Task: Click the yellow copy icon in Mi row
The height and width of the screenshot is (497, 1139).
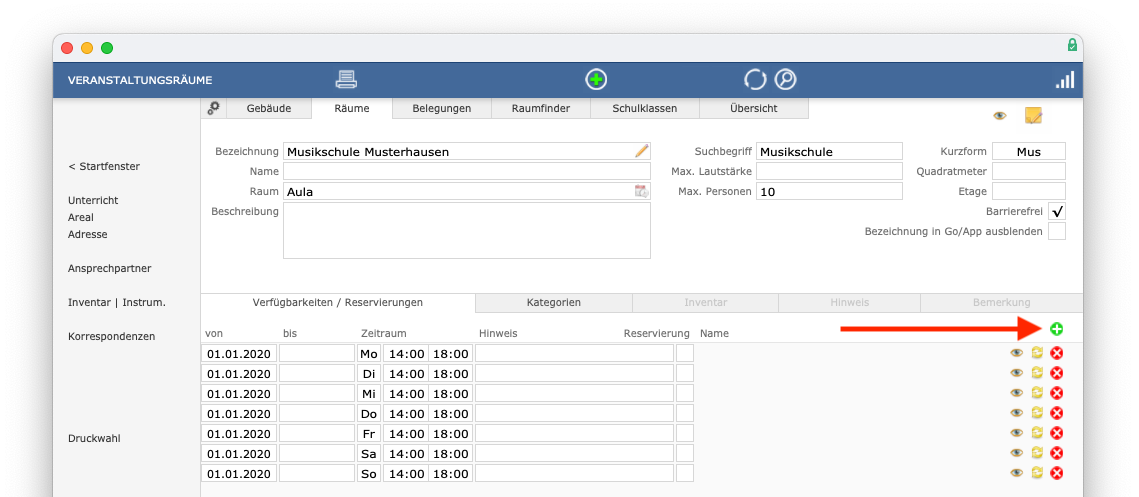Action: coord(1037,393)
